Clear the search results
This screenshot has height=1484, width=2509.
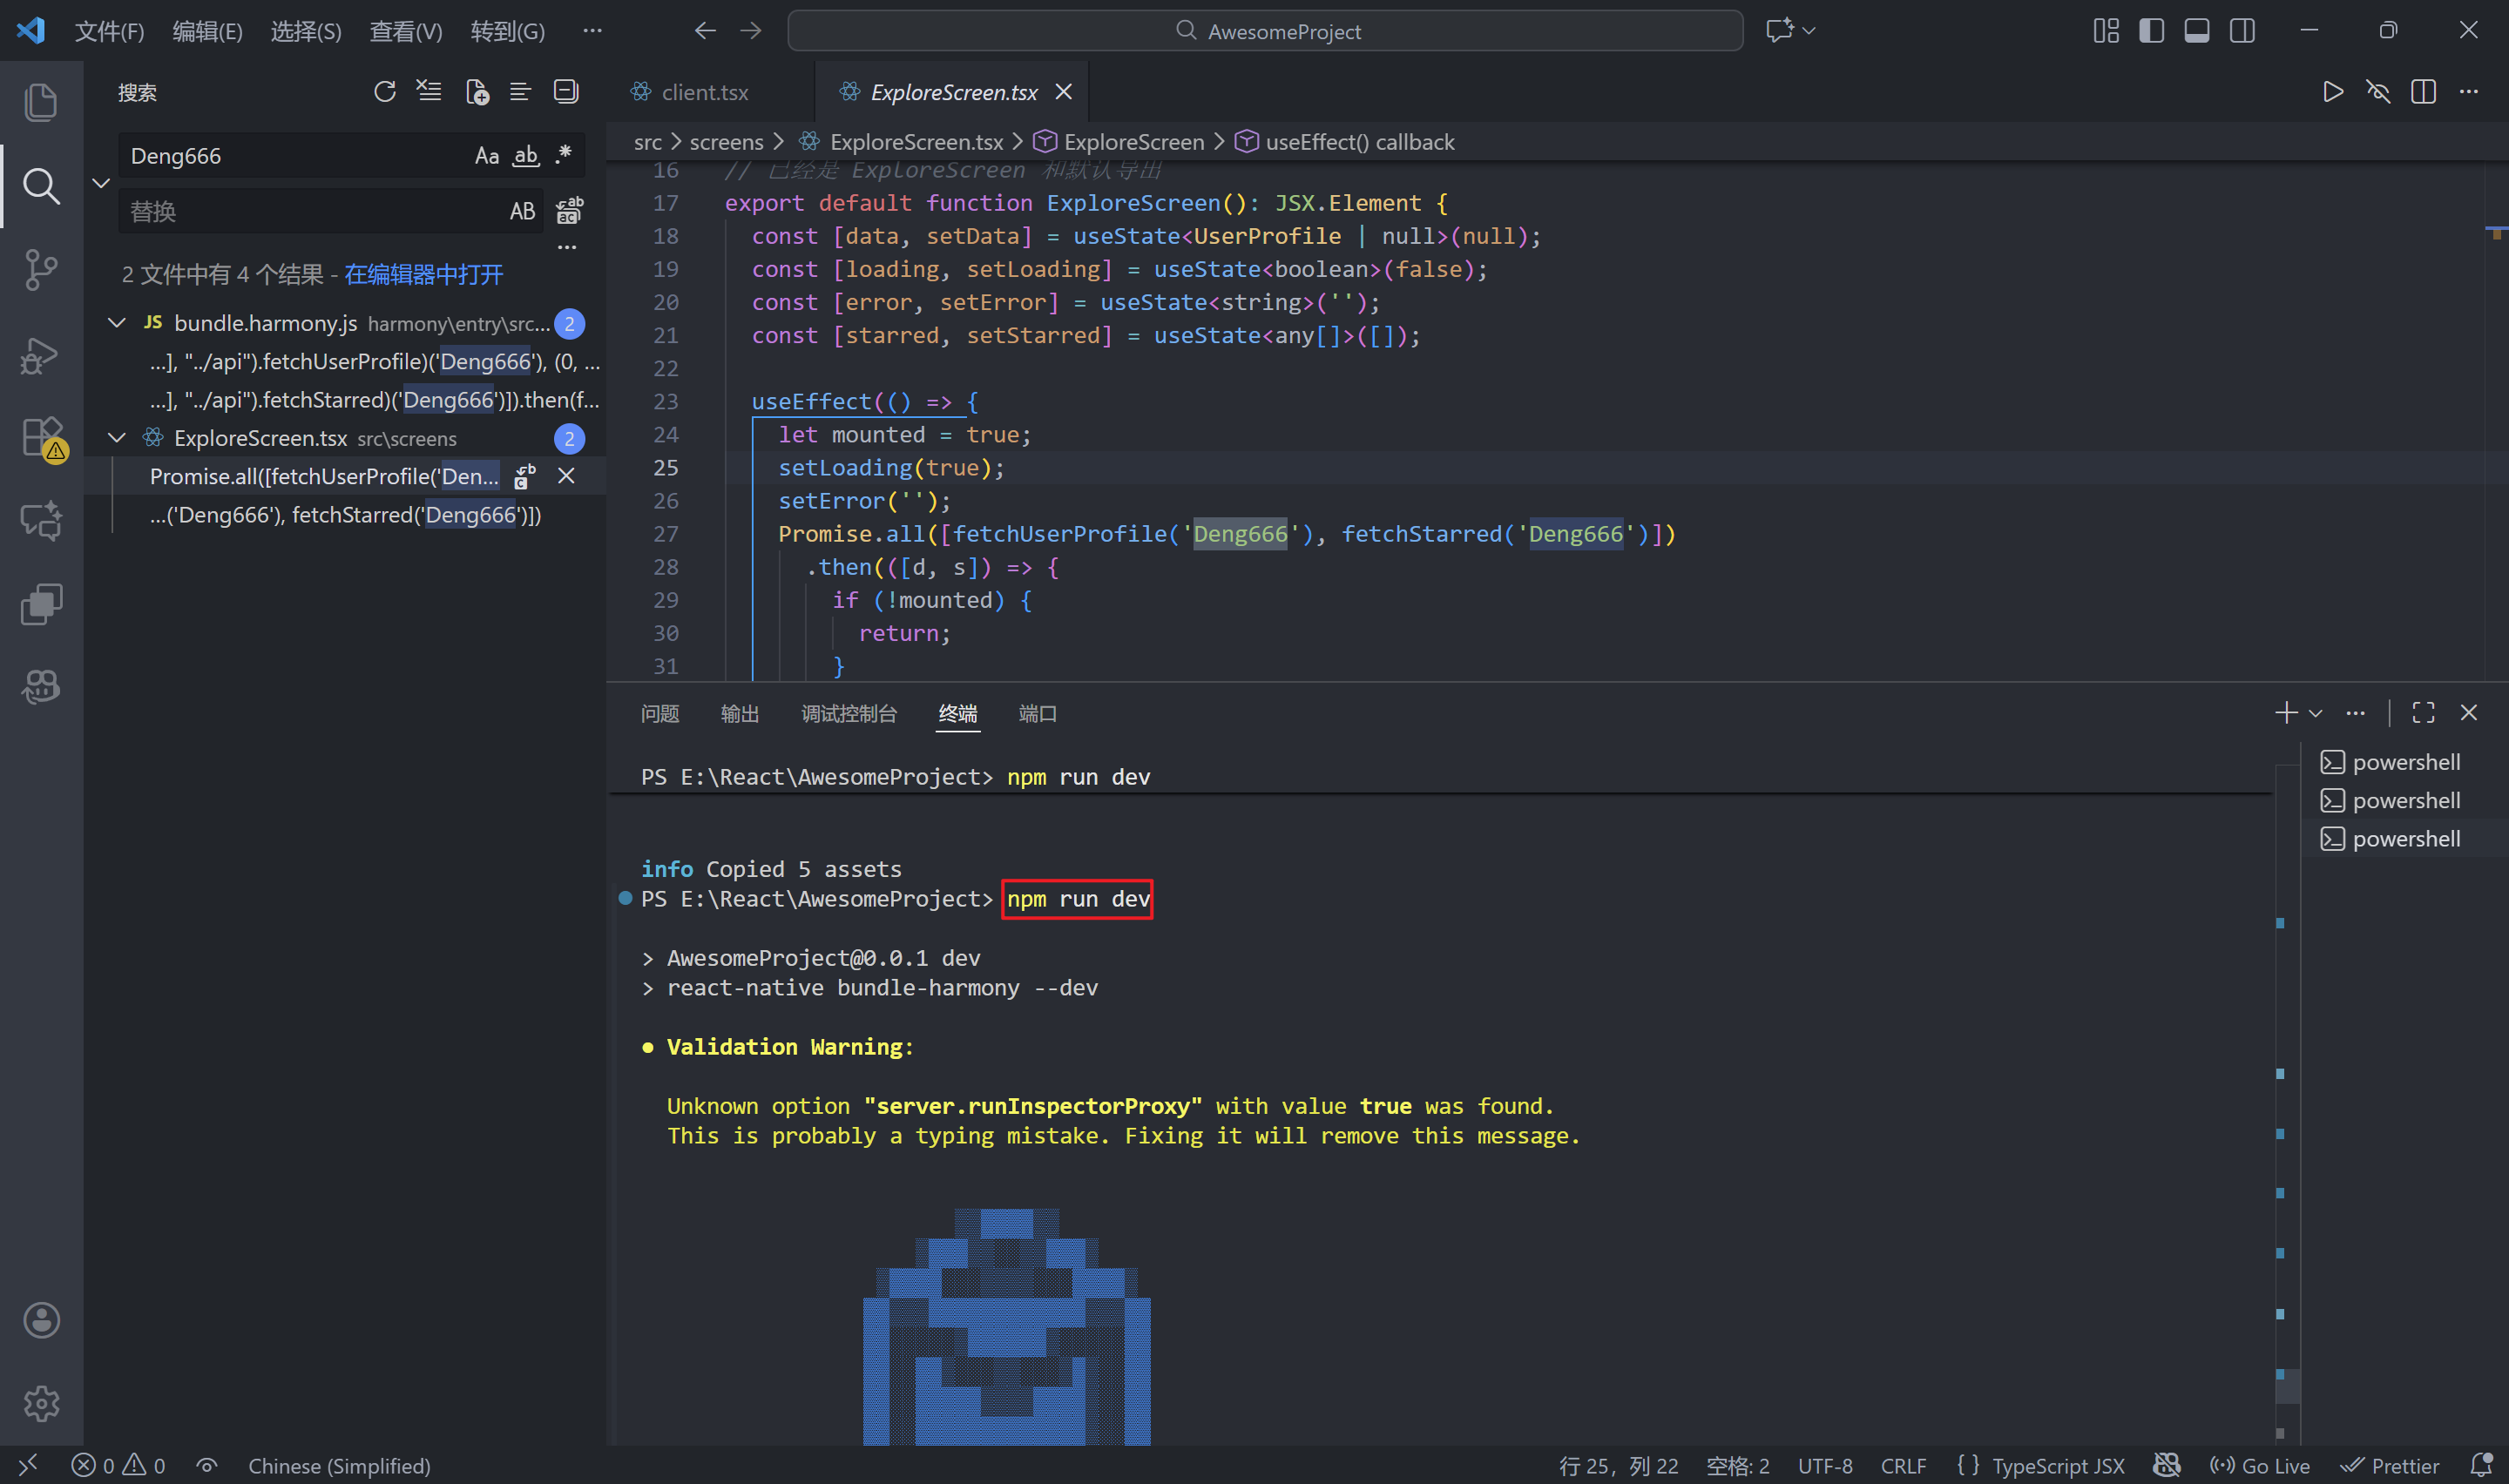click(429, 92)
